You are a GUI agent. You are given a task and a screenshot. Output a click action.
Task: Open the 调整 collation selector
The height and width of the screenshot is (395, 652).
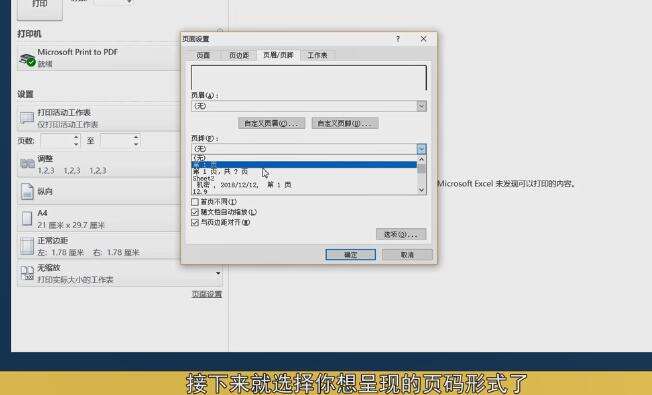[99, 164]
